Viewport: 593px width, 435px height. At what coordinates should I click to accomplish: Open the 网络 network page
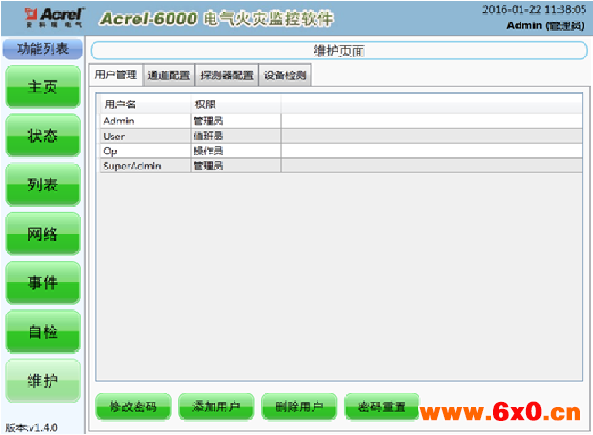[43, 234]
